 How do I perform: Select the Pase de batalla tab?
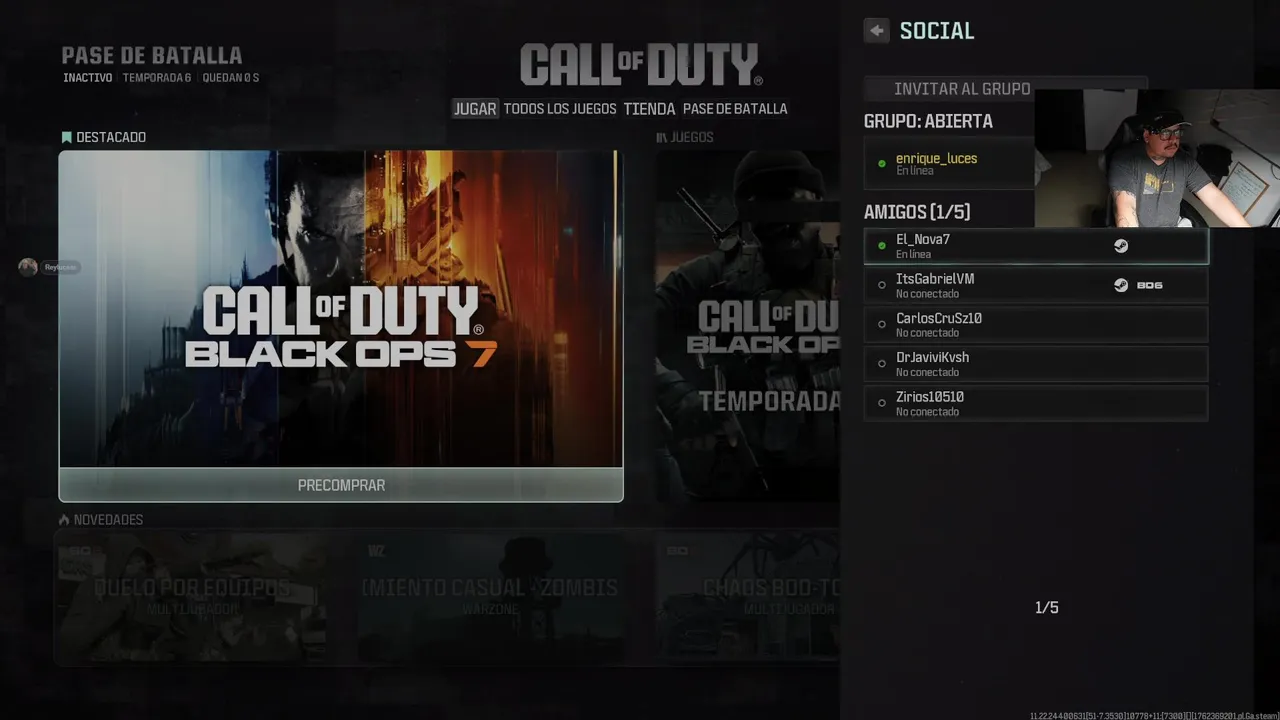point(735,109)
